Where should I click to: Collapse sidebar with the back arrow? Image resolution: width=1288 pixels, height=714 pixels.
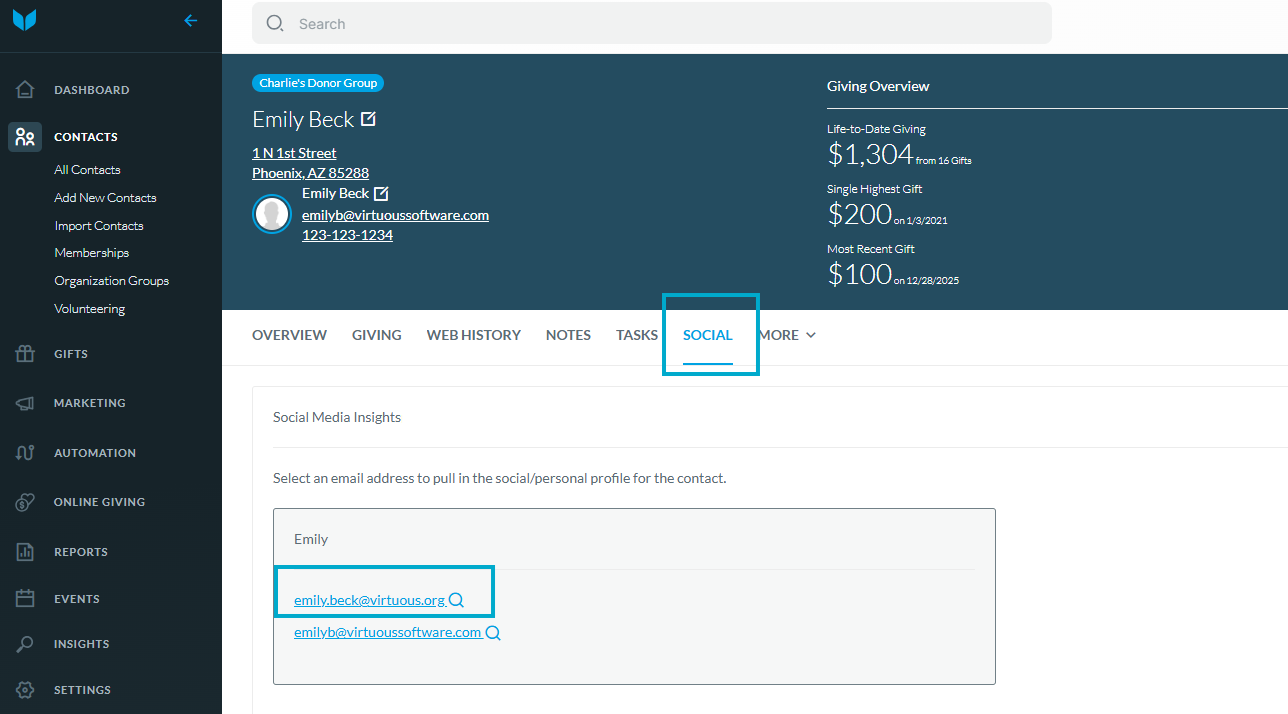191,20
